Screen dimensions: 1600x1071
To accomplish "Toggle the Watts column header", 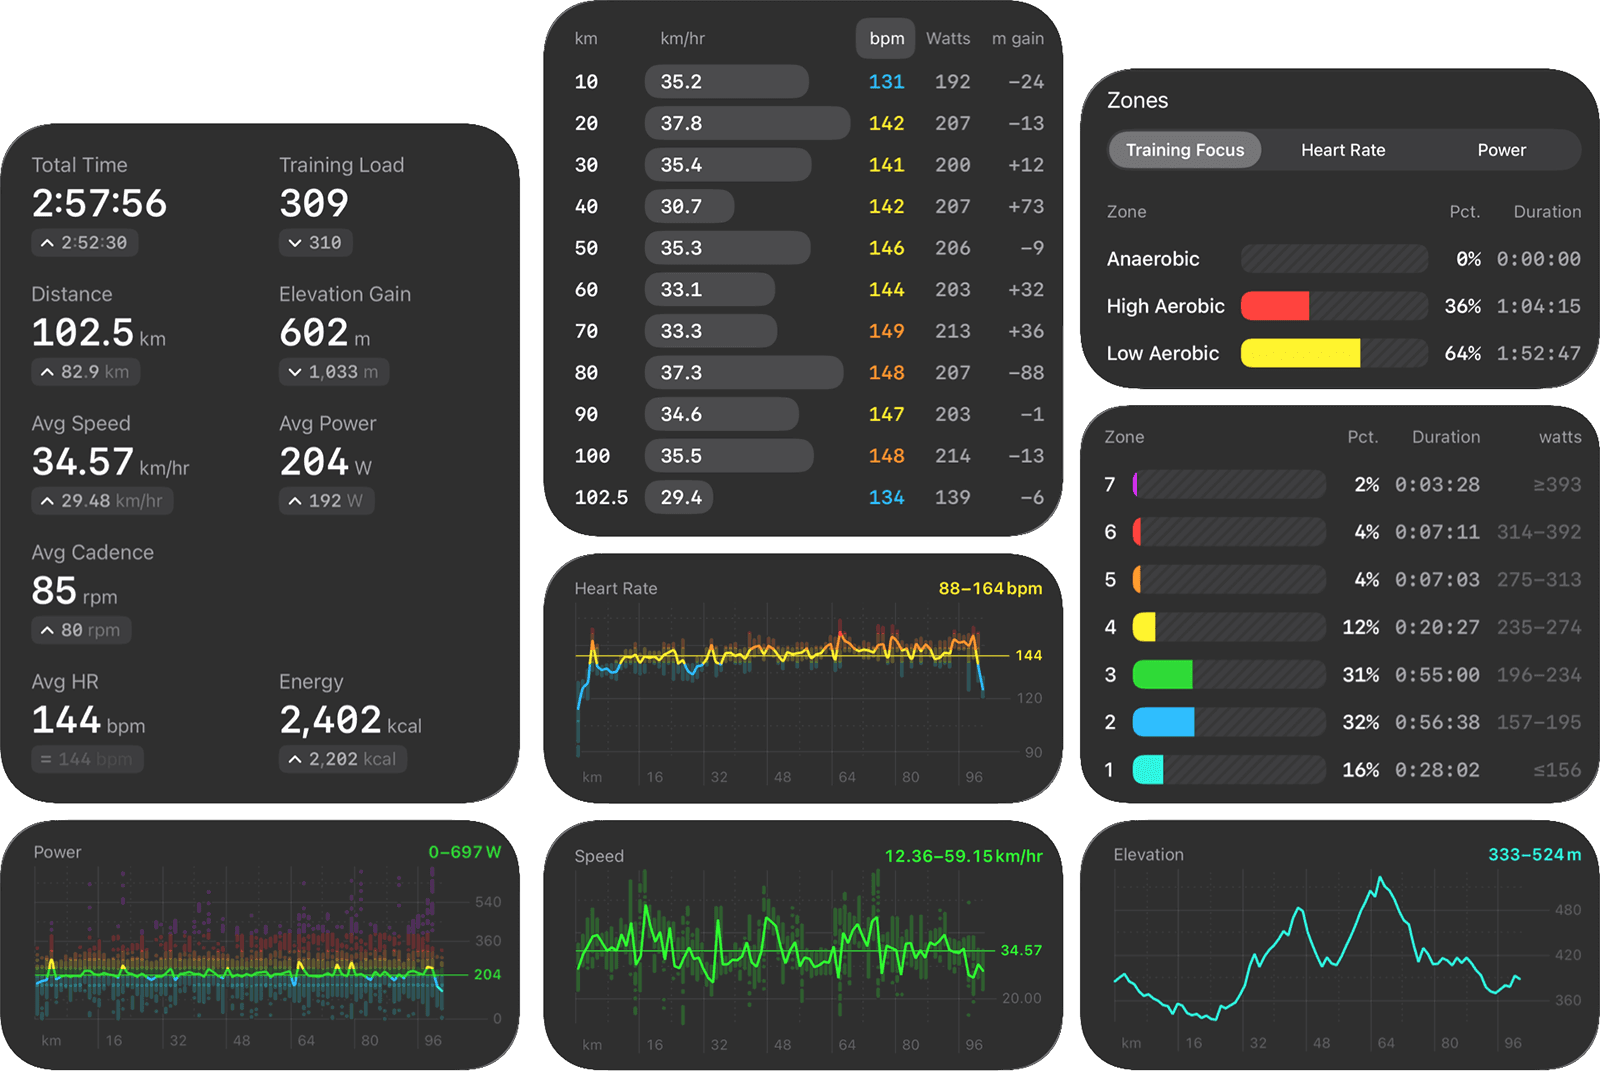I will pos(947,38).
